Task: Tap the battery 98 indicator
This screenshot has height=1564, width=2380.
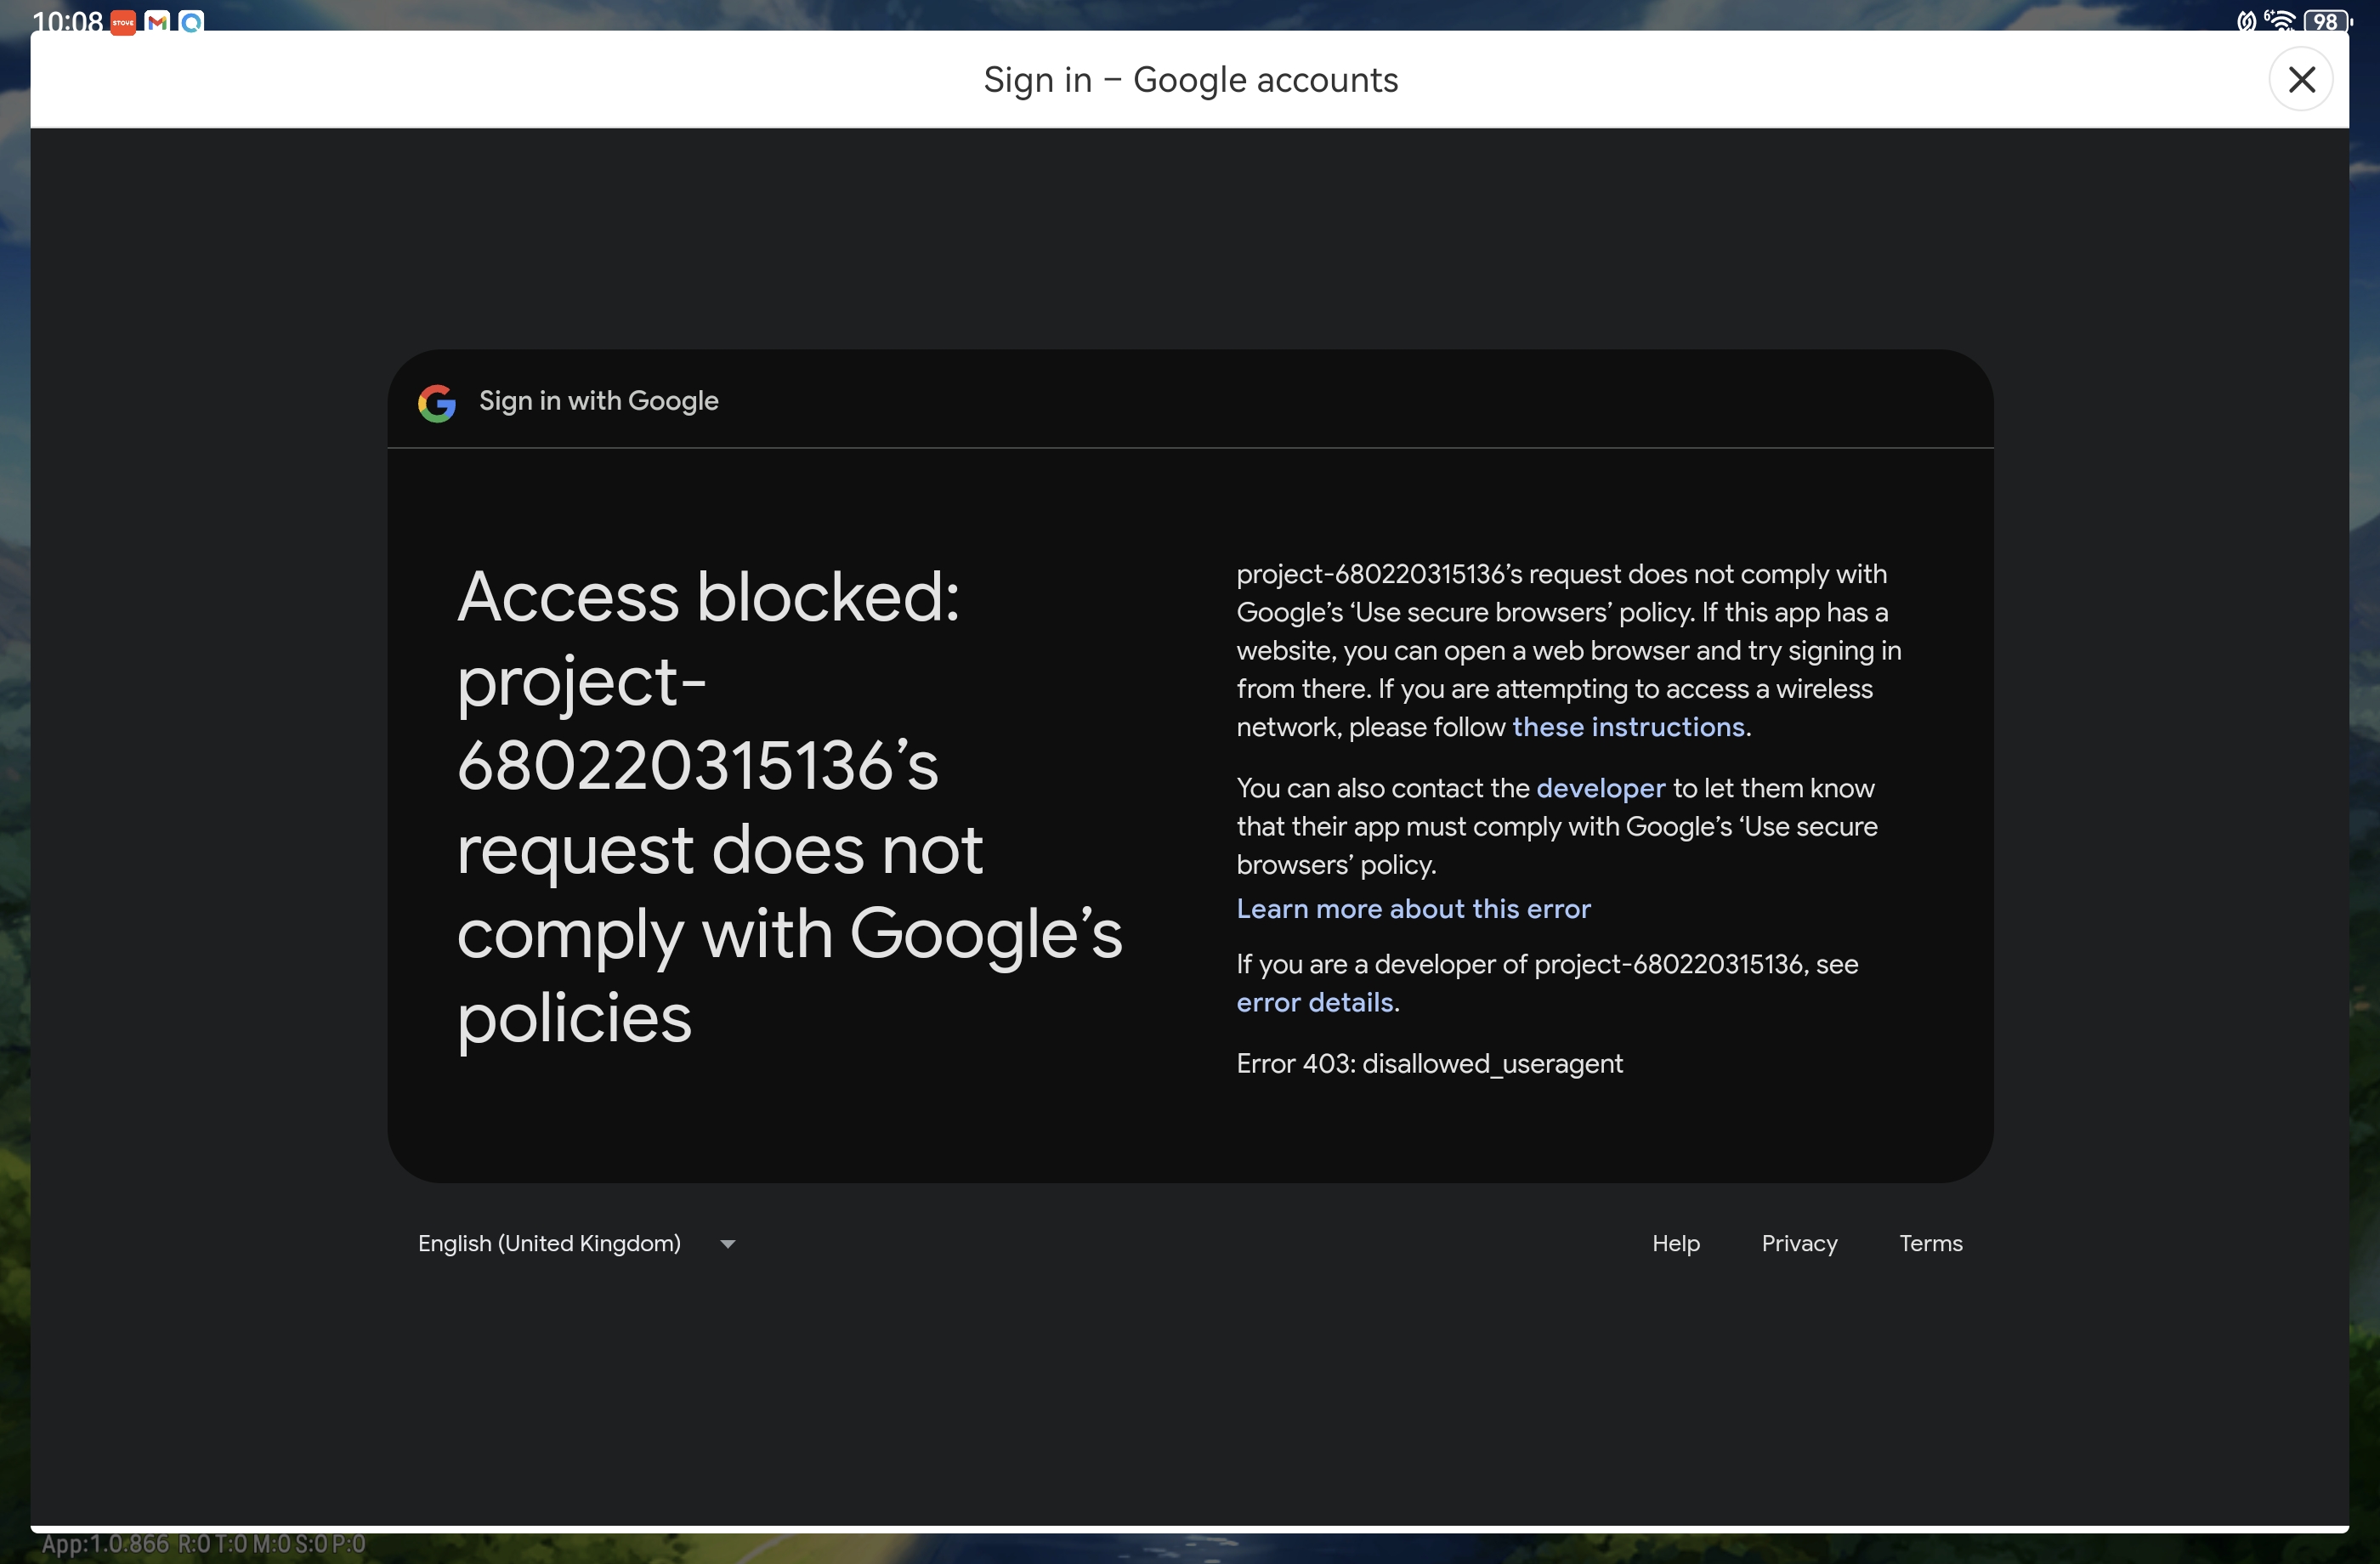Action: 2327,21
